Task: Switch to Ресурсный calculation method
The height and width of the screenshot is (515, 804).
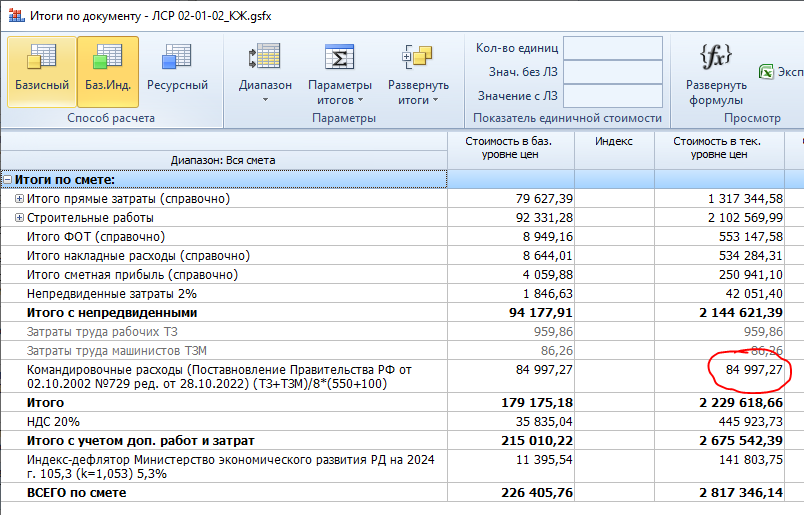Action: [x=177, y=72]
